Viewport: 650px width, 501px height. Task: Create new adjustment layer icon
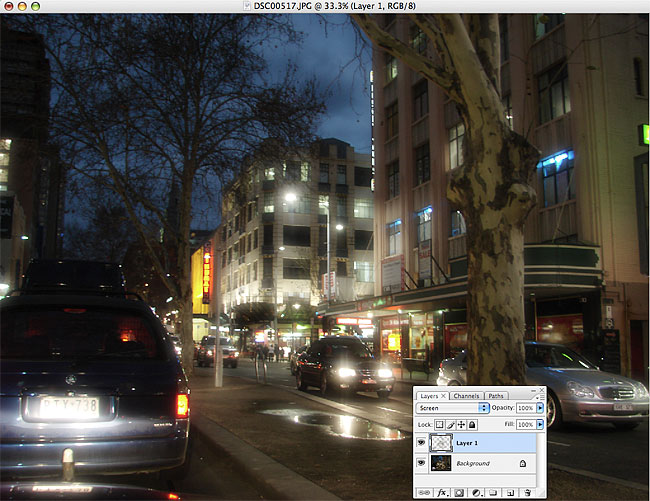click(475, 492)
